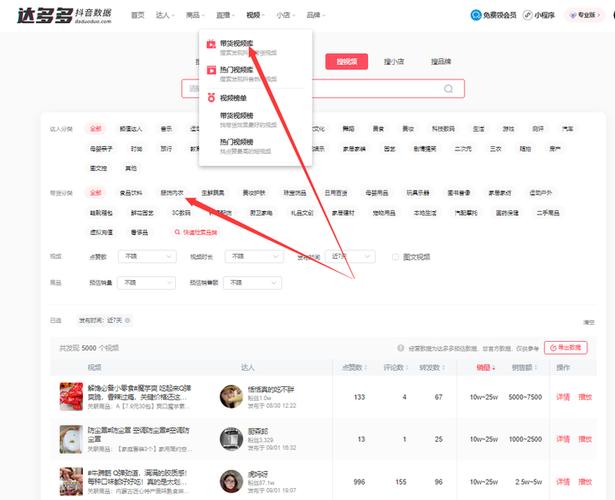Click the search magnifier icon
This screenshot has height=500, width=615.
coord(448,89)
